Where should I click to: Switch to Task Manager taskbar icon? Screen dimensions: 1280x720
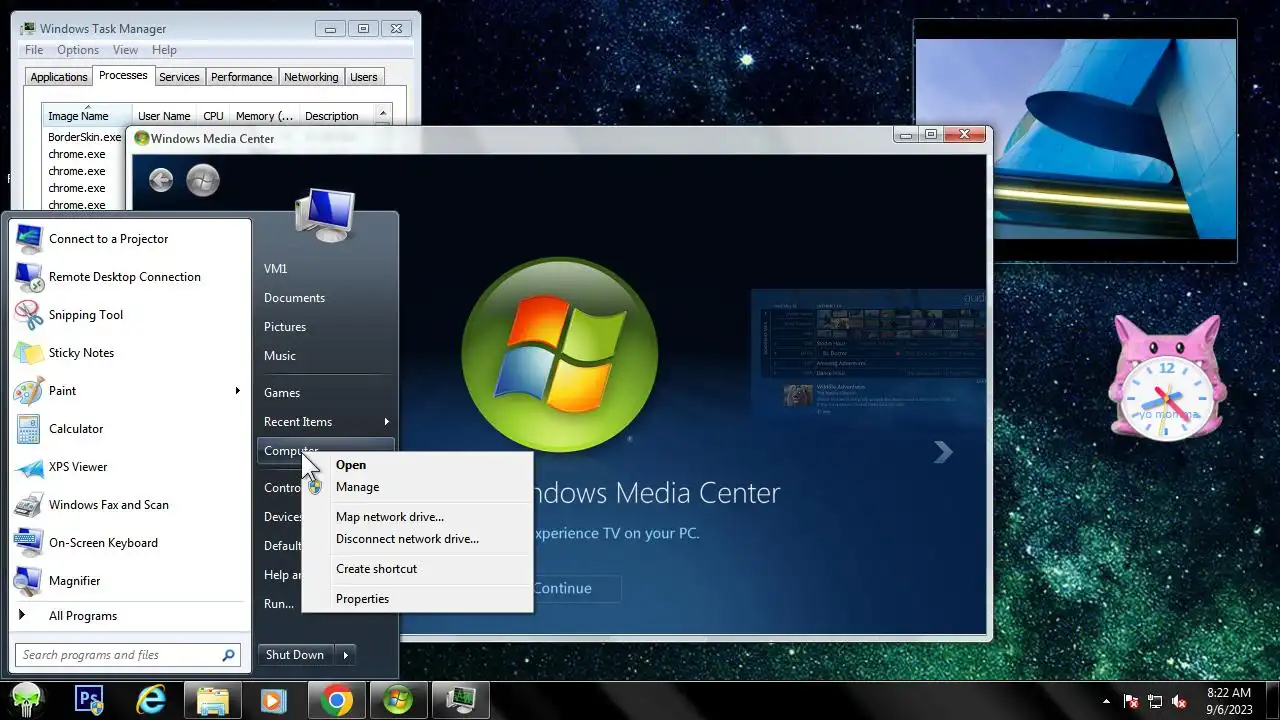[460, 700]
